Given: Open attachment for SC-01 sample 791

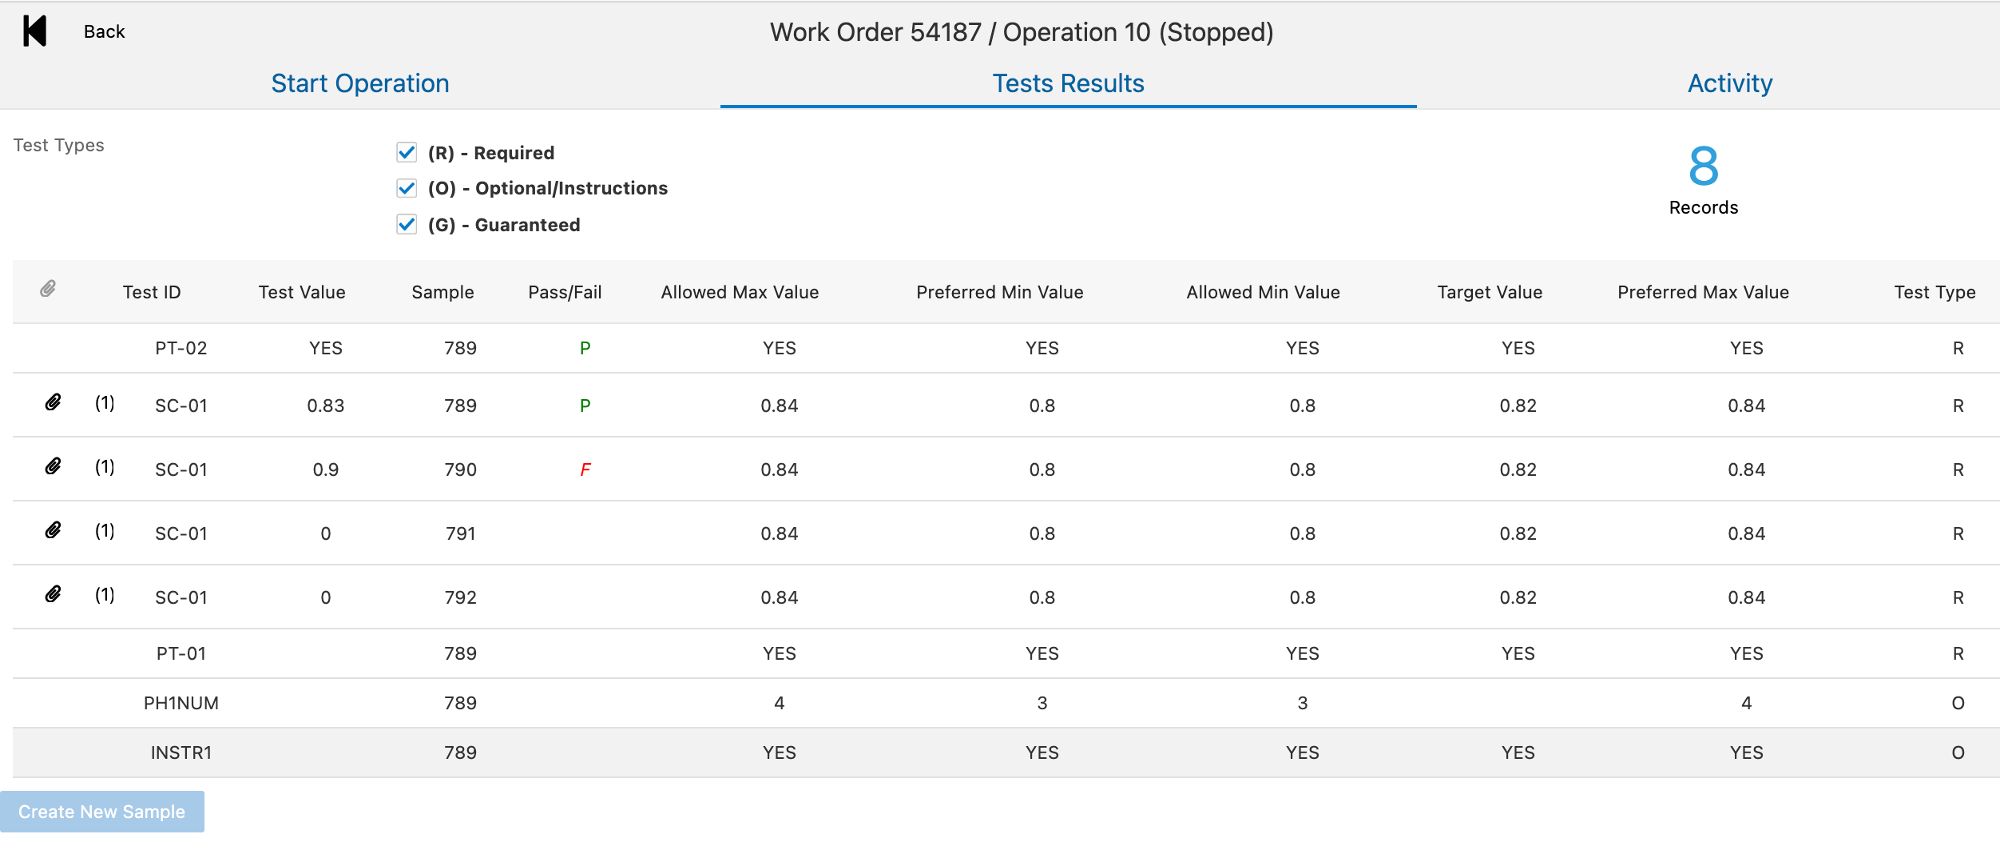Looking at the screenshot, I should (x=53, y=531).
